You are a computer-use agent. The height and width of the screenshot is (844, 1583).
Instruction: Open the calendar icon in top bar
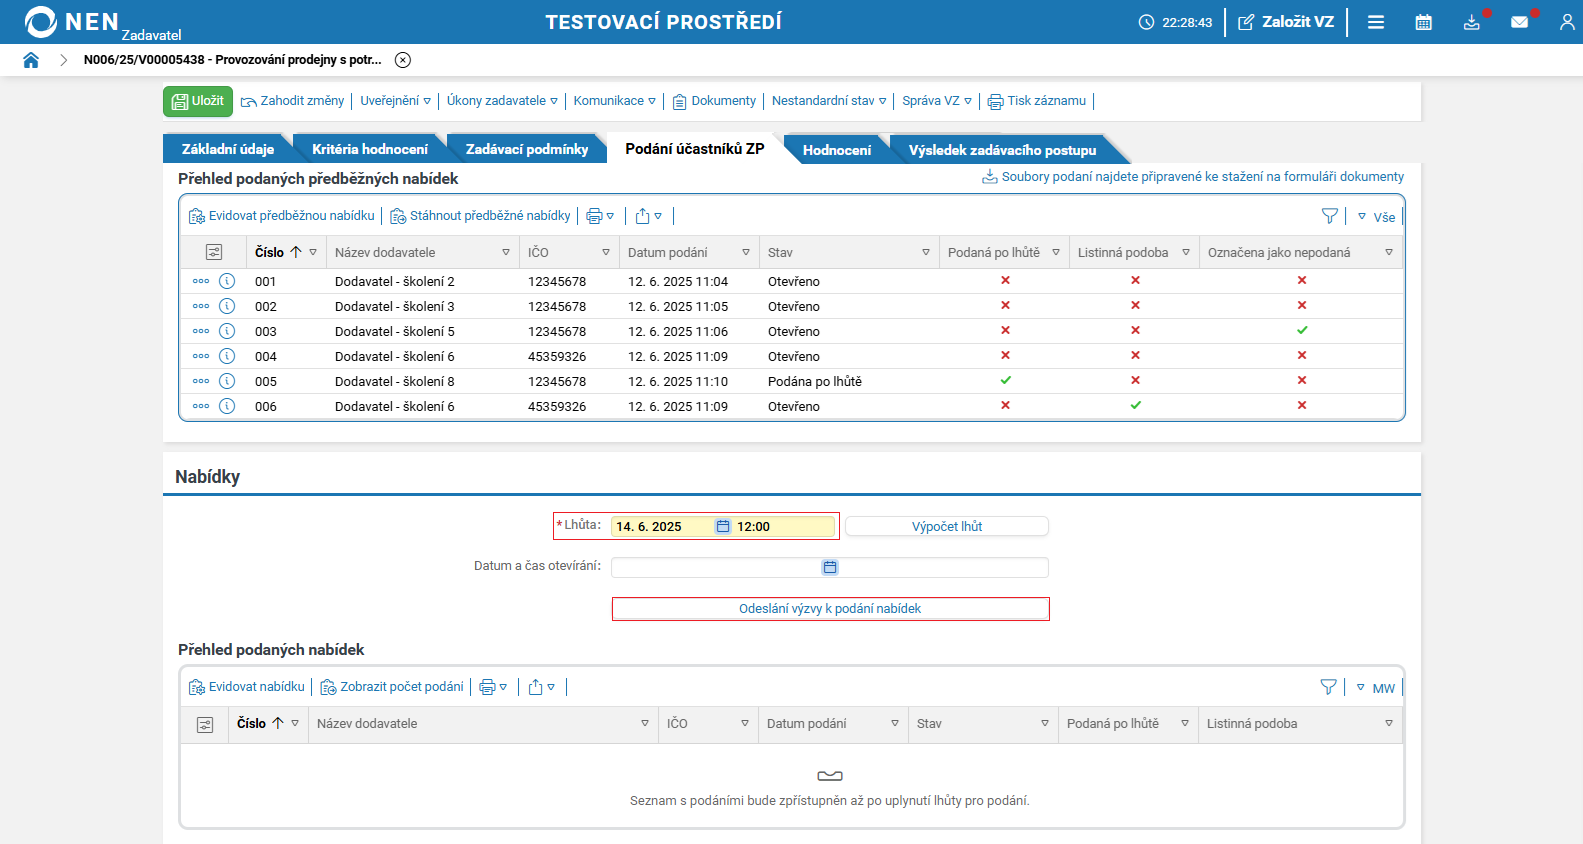(1423, 22)
